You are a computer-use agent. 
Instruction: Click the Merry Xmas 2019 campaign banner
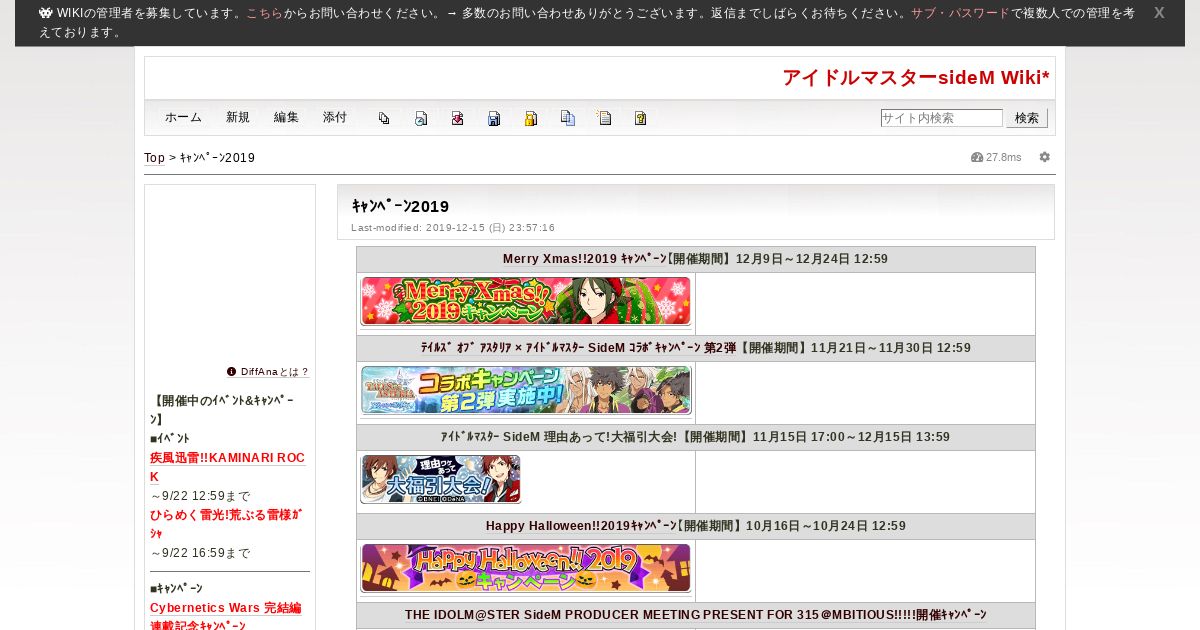[x=526, y=301]
